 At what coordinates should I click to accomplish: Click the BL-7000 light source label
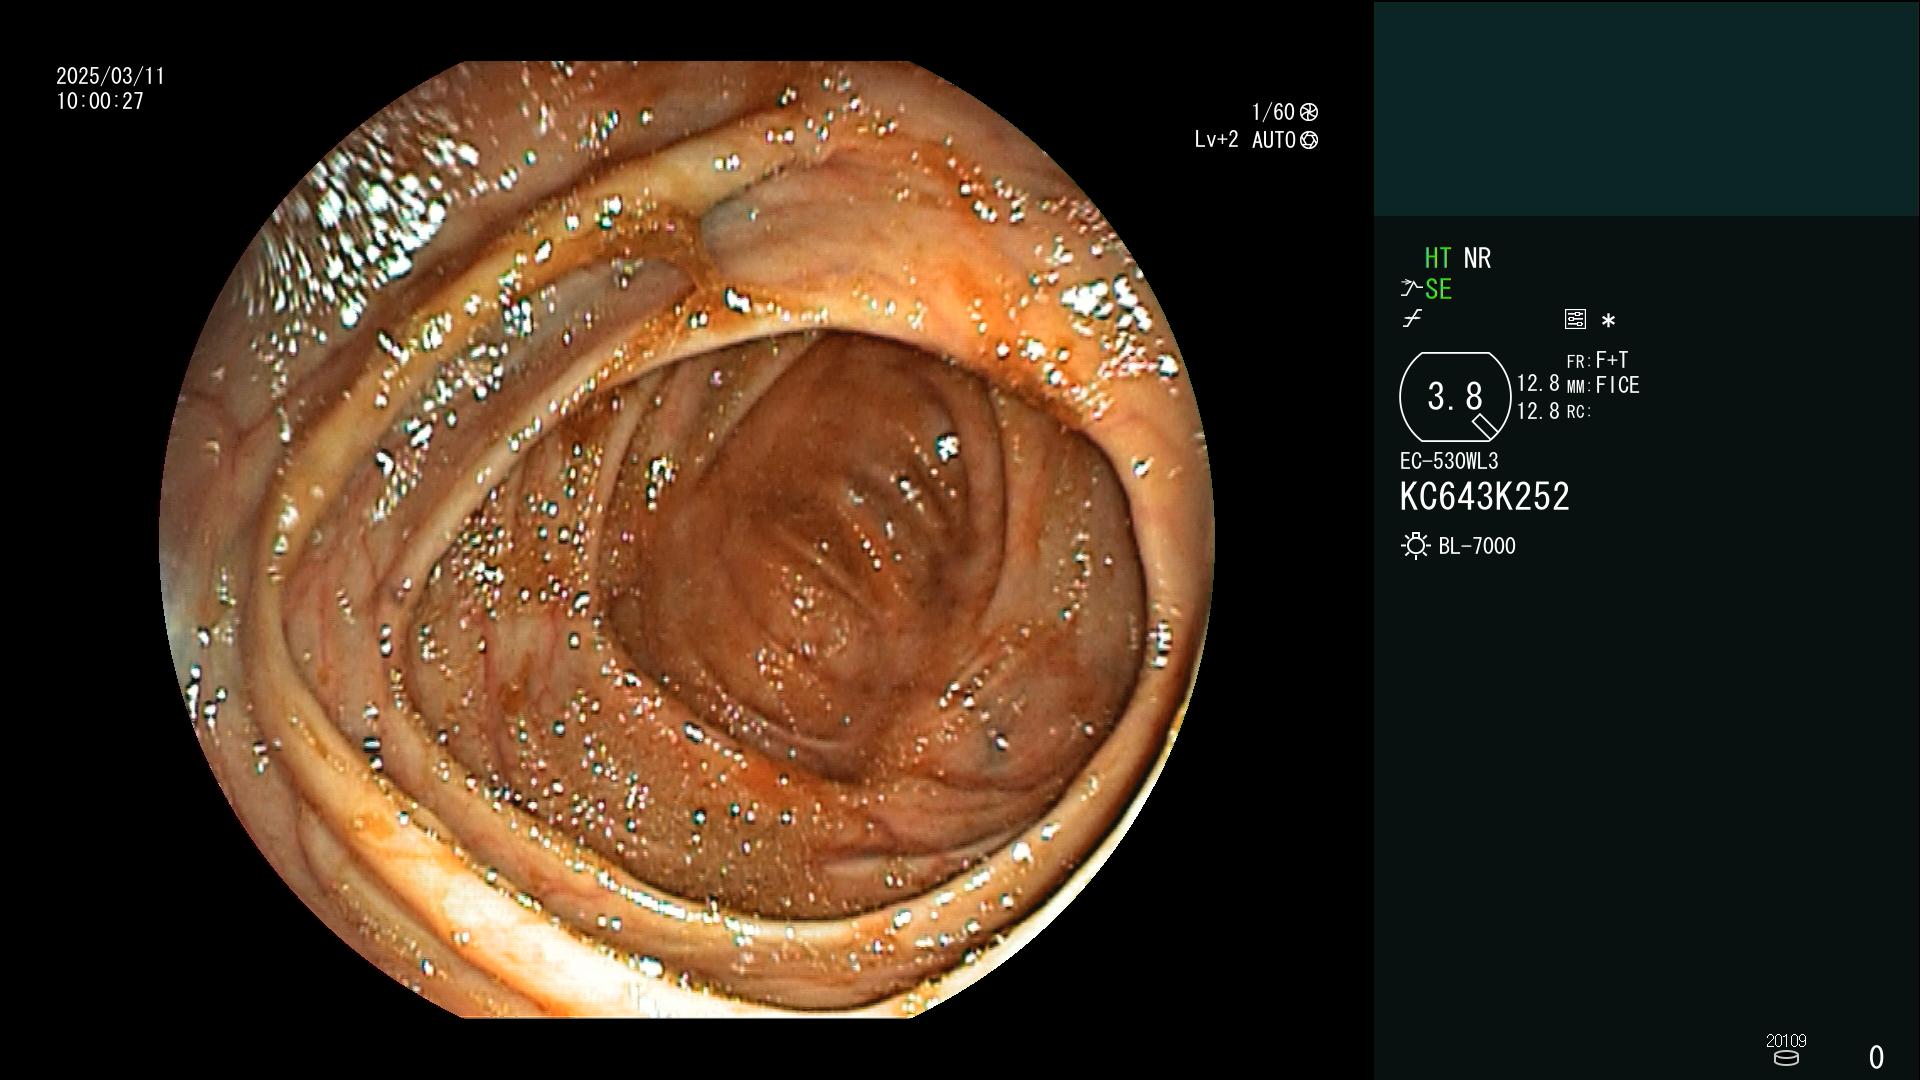[1477, 546]
